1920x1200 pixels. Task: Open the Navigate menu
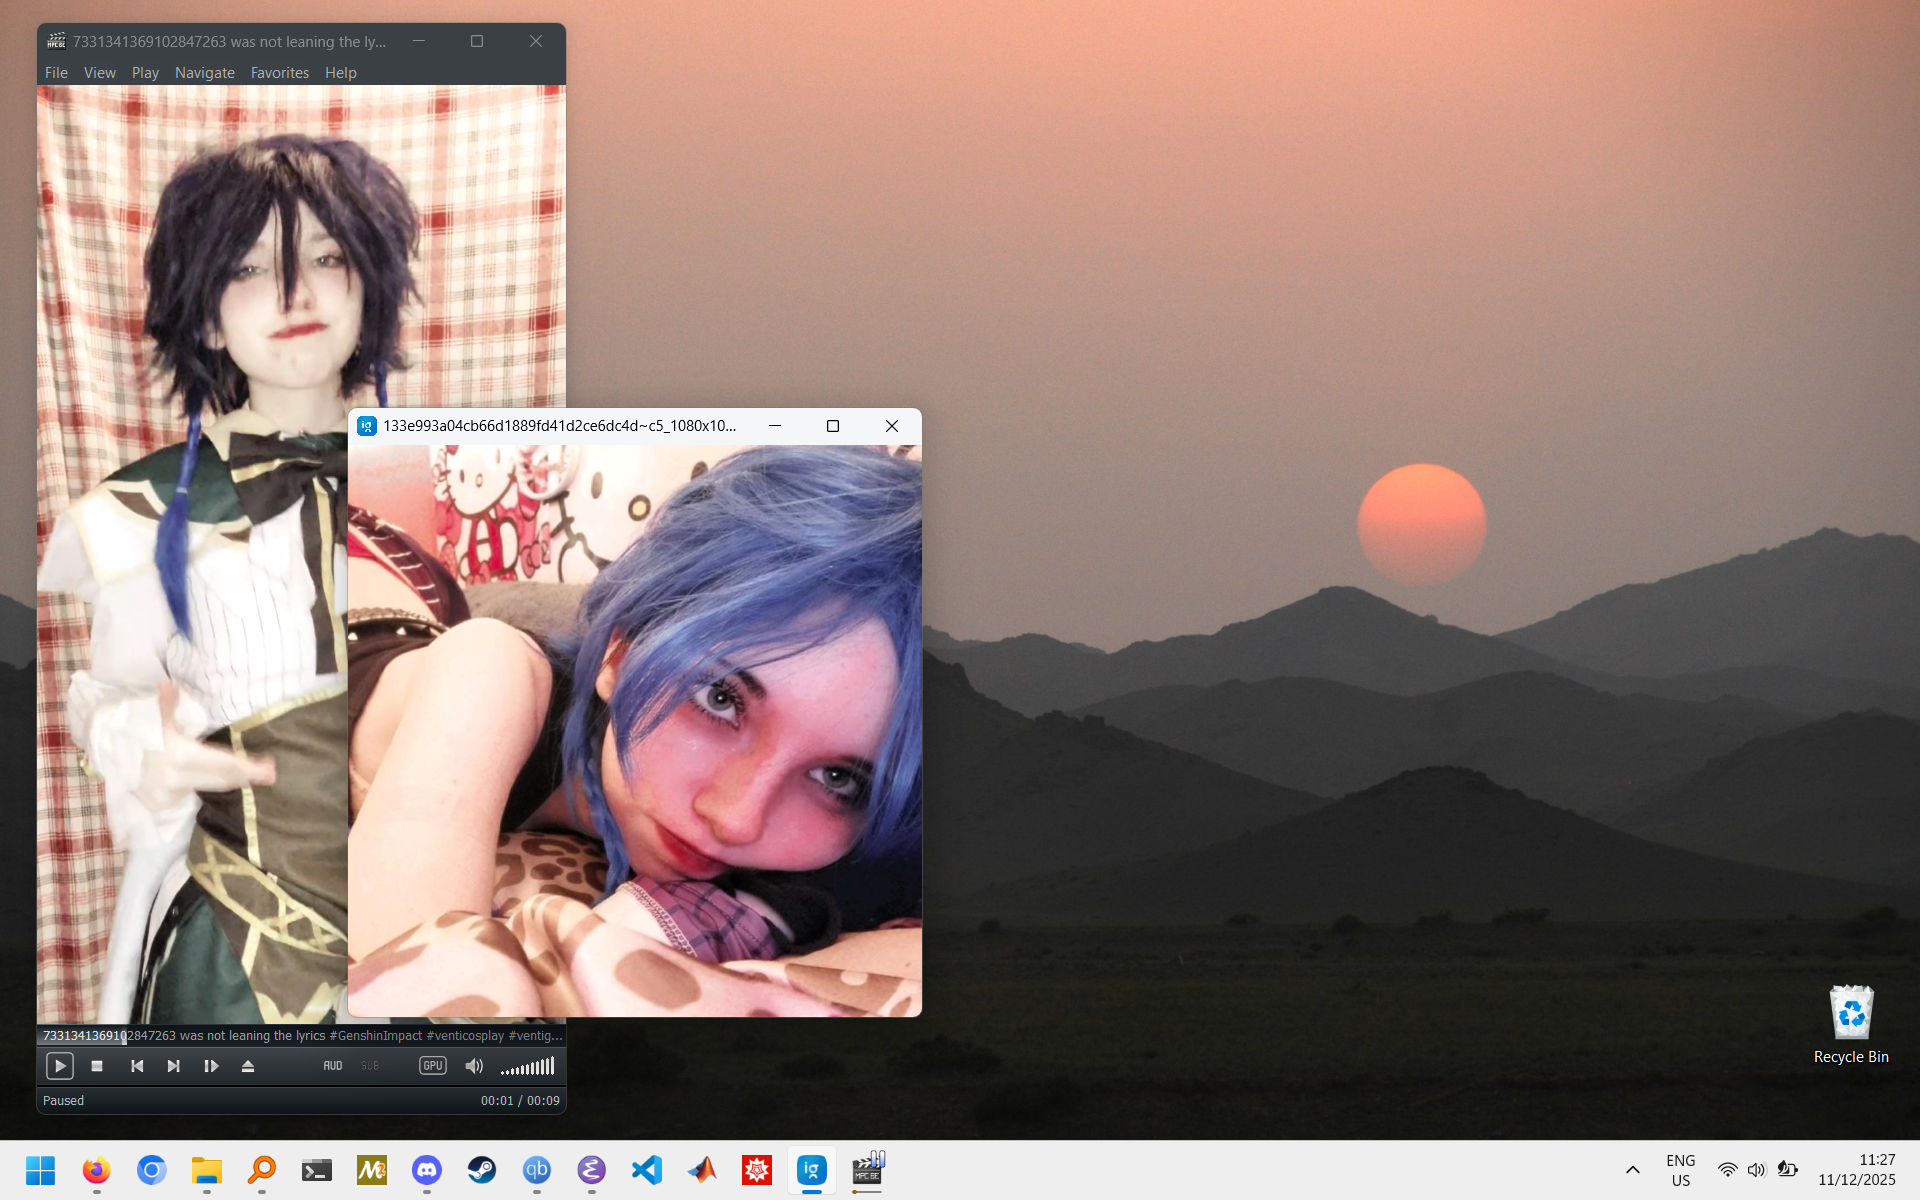[x=204, y=73]
